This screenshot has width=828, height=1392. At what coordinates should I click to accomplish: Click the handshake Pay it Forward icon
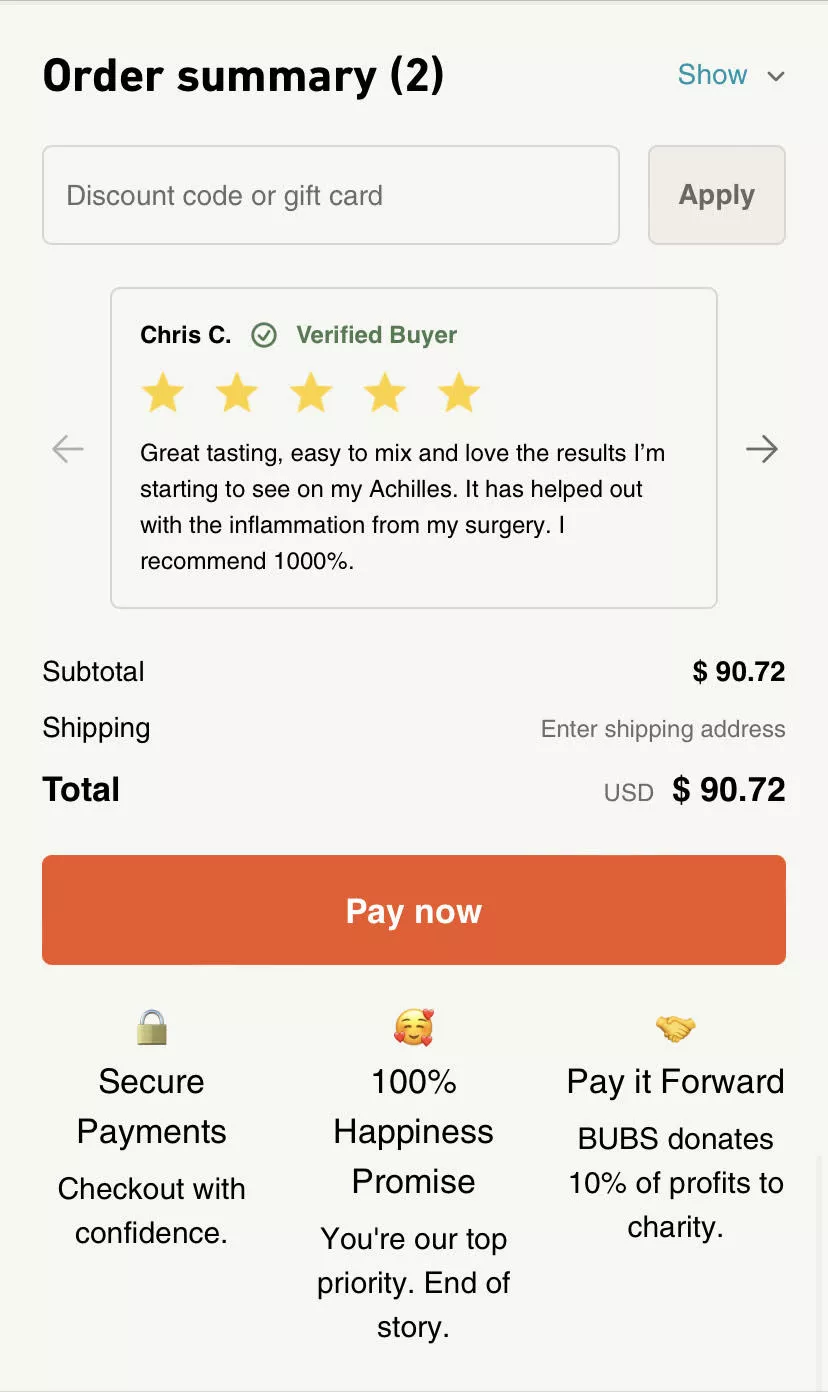click(x=676, y=1027)
